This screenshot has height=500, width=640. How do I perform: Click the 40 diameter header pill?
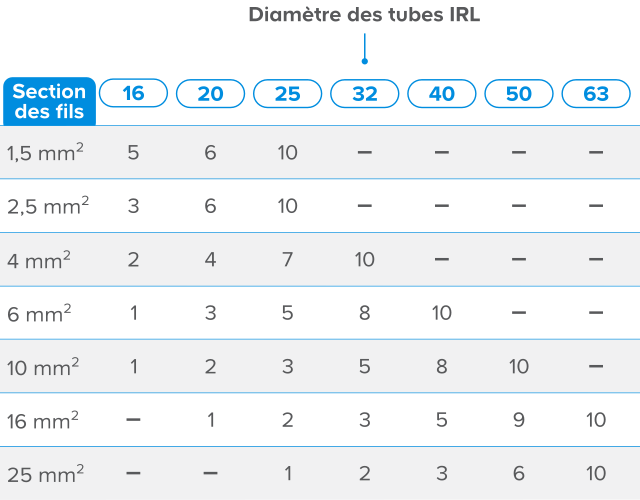(x=441, y=94)
